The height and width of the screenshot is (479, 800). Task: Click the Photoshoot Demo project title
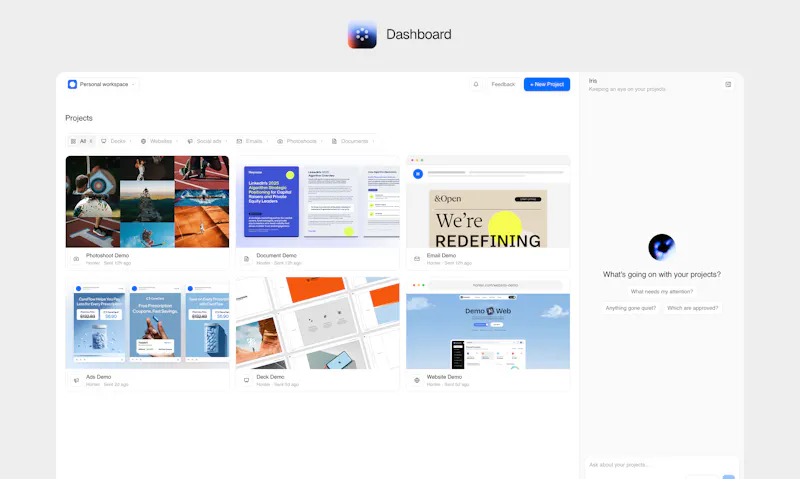[x=107, y=255]
